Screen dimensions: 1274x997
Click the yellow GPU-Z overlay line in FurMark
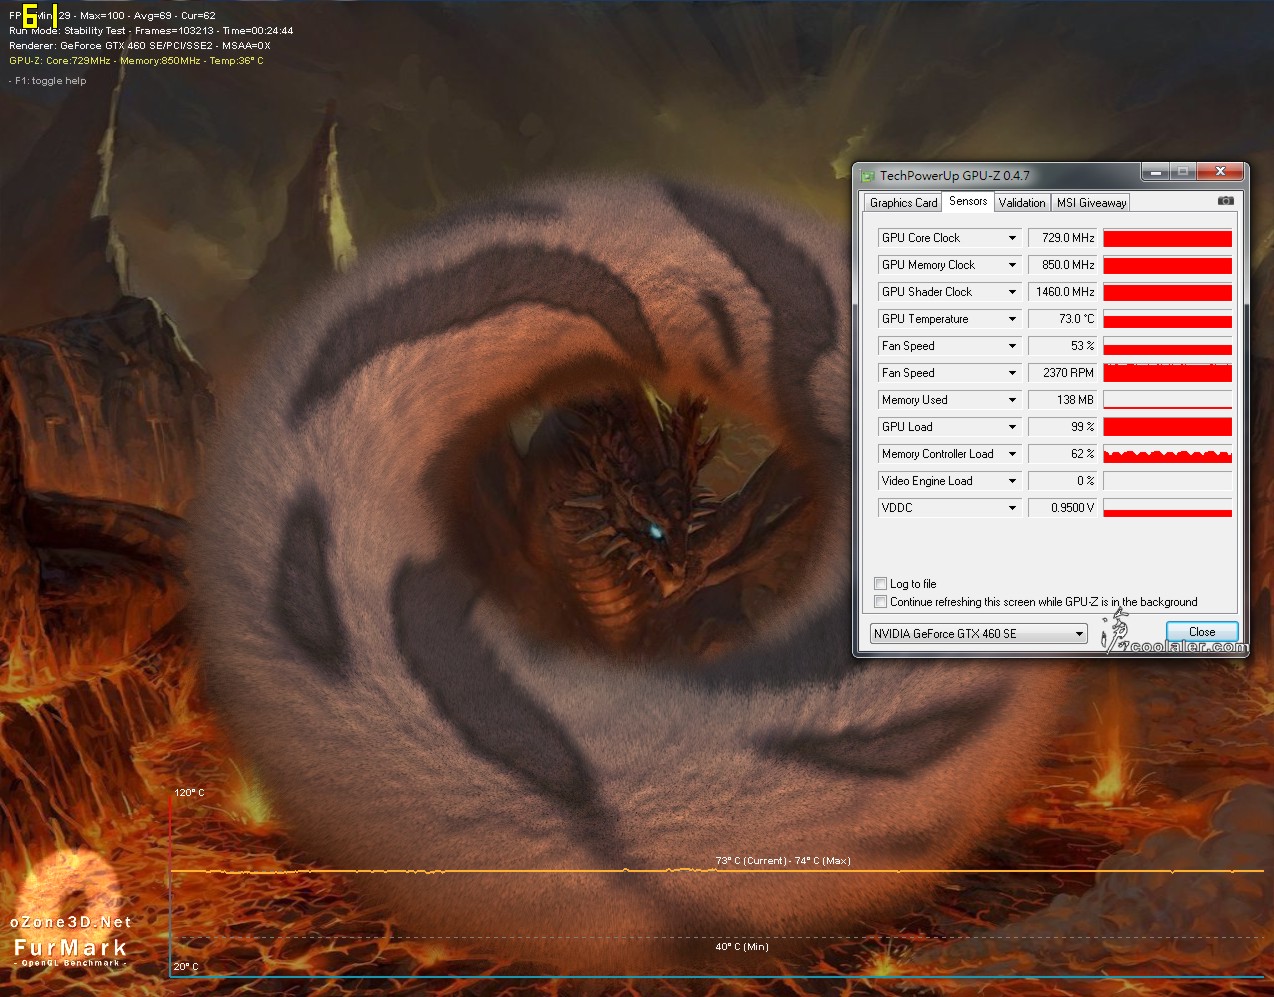coord(136,61)
